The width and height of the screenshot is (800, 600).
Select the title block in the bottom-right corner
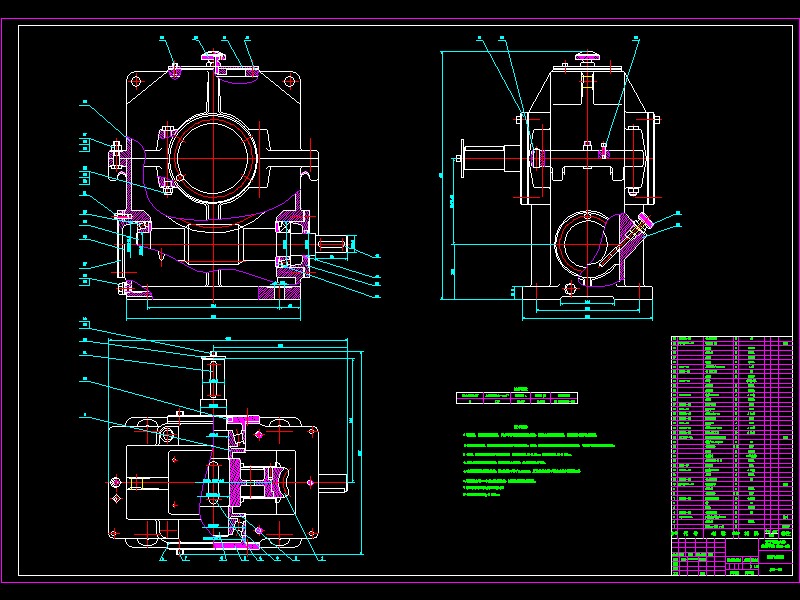pos(732,556)
